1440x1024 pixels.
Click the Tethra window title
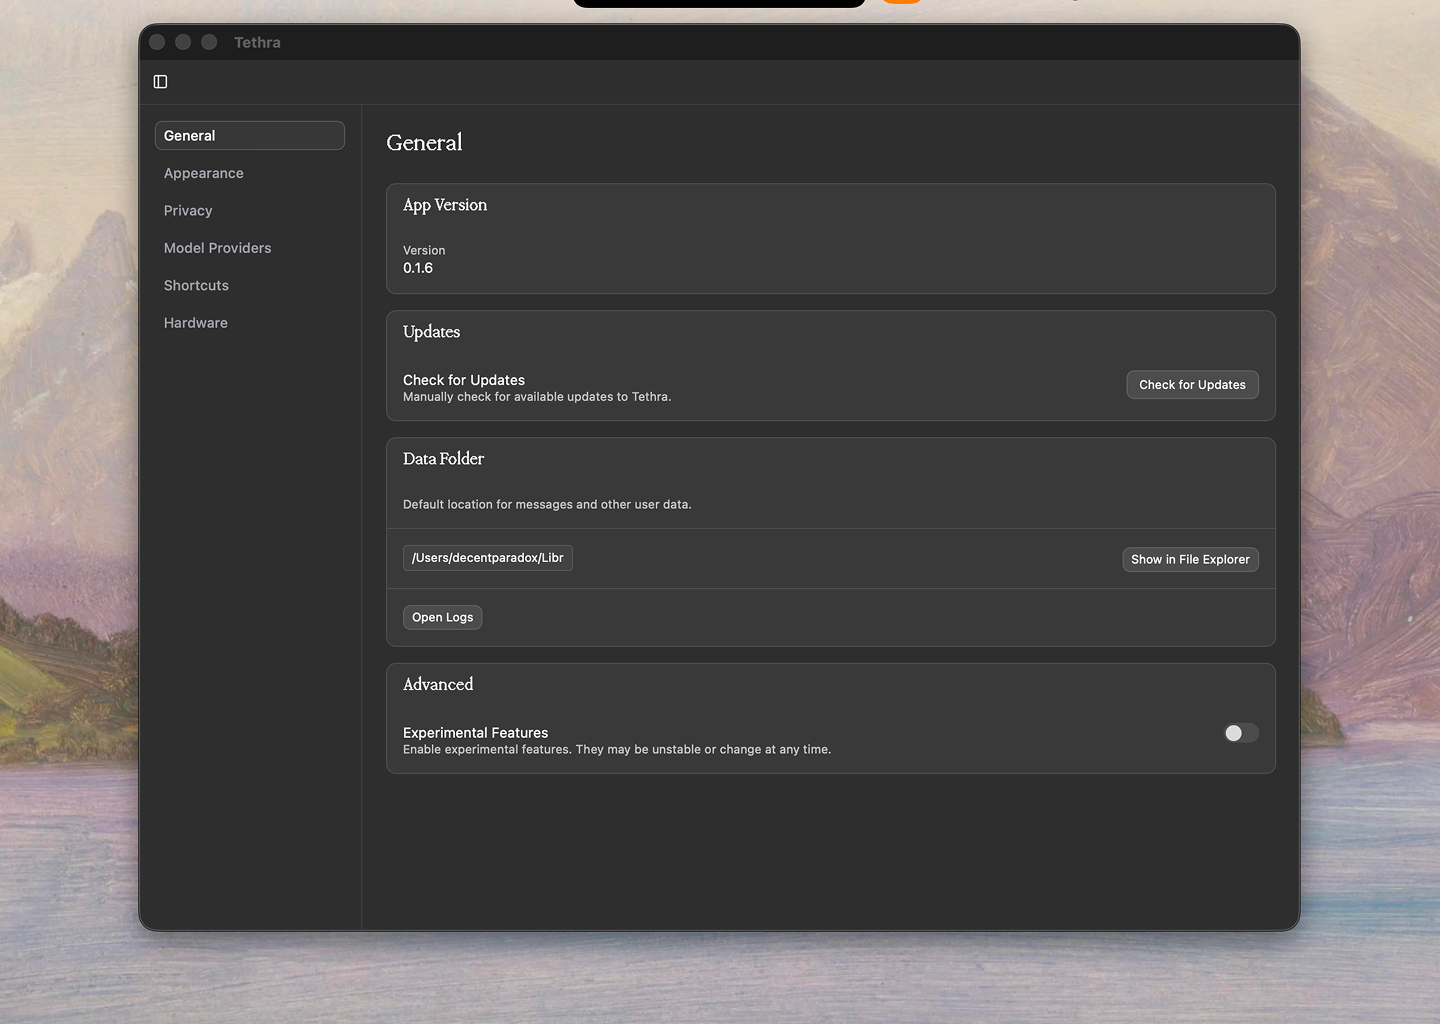257,42
